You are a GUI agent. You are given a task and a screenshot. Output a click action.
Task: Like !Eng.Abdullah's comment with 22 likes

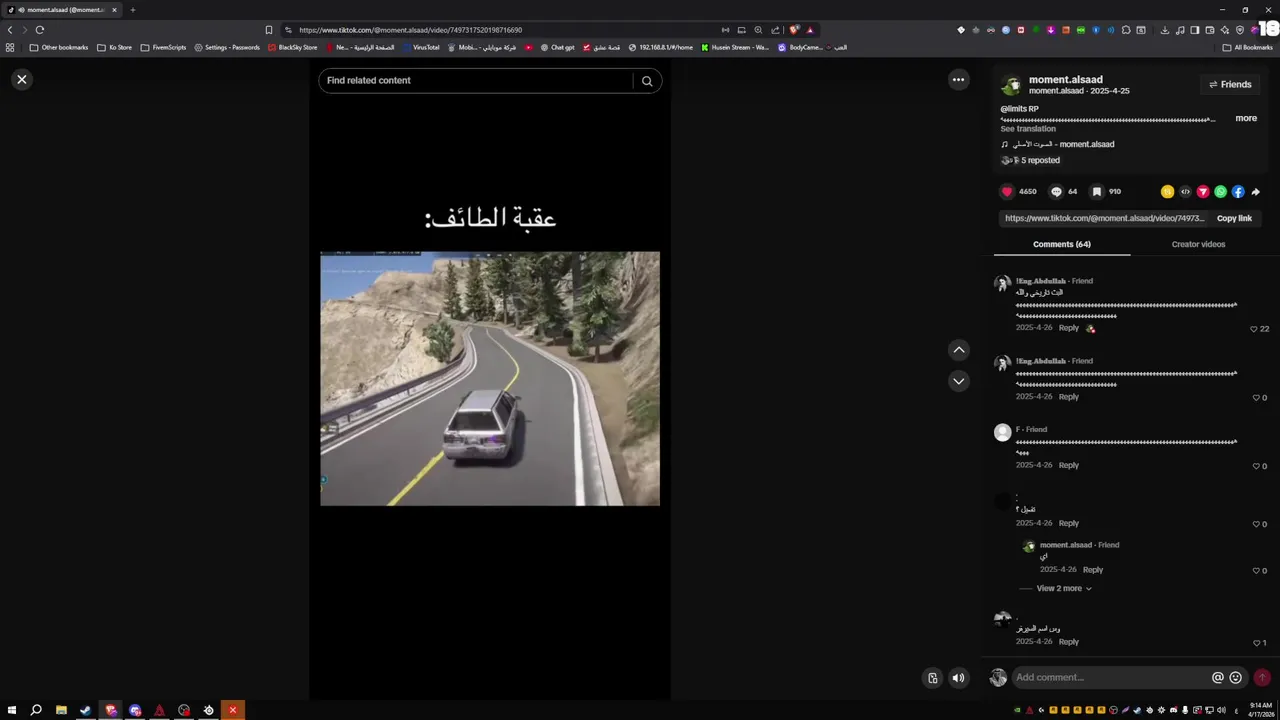coord(1254,329)
